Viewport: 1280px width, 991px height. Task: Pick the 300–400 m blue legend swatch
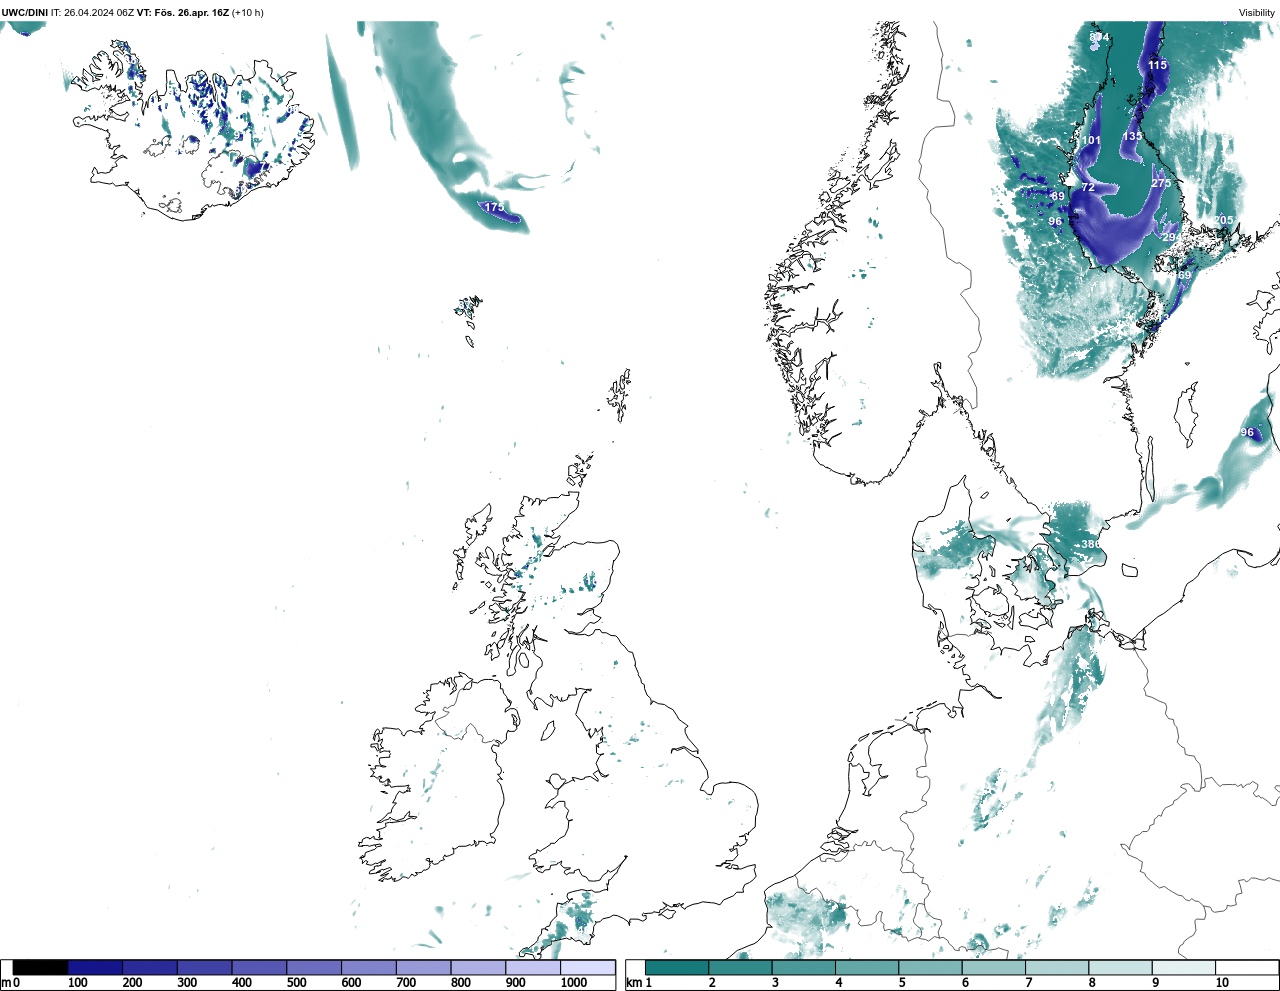pyautogui.click(x=204, y=968)
